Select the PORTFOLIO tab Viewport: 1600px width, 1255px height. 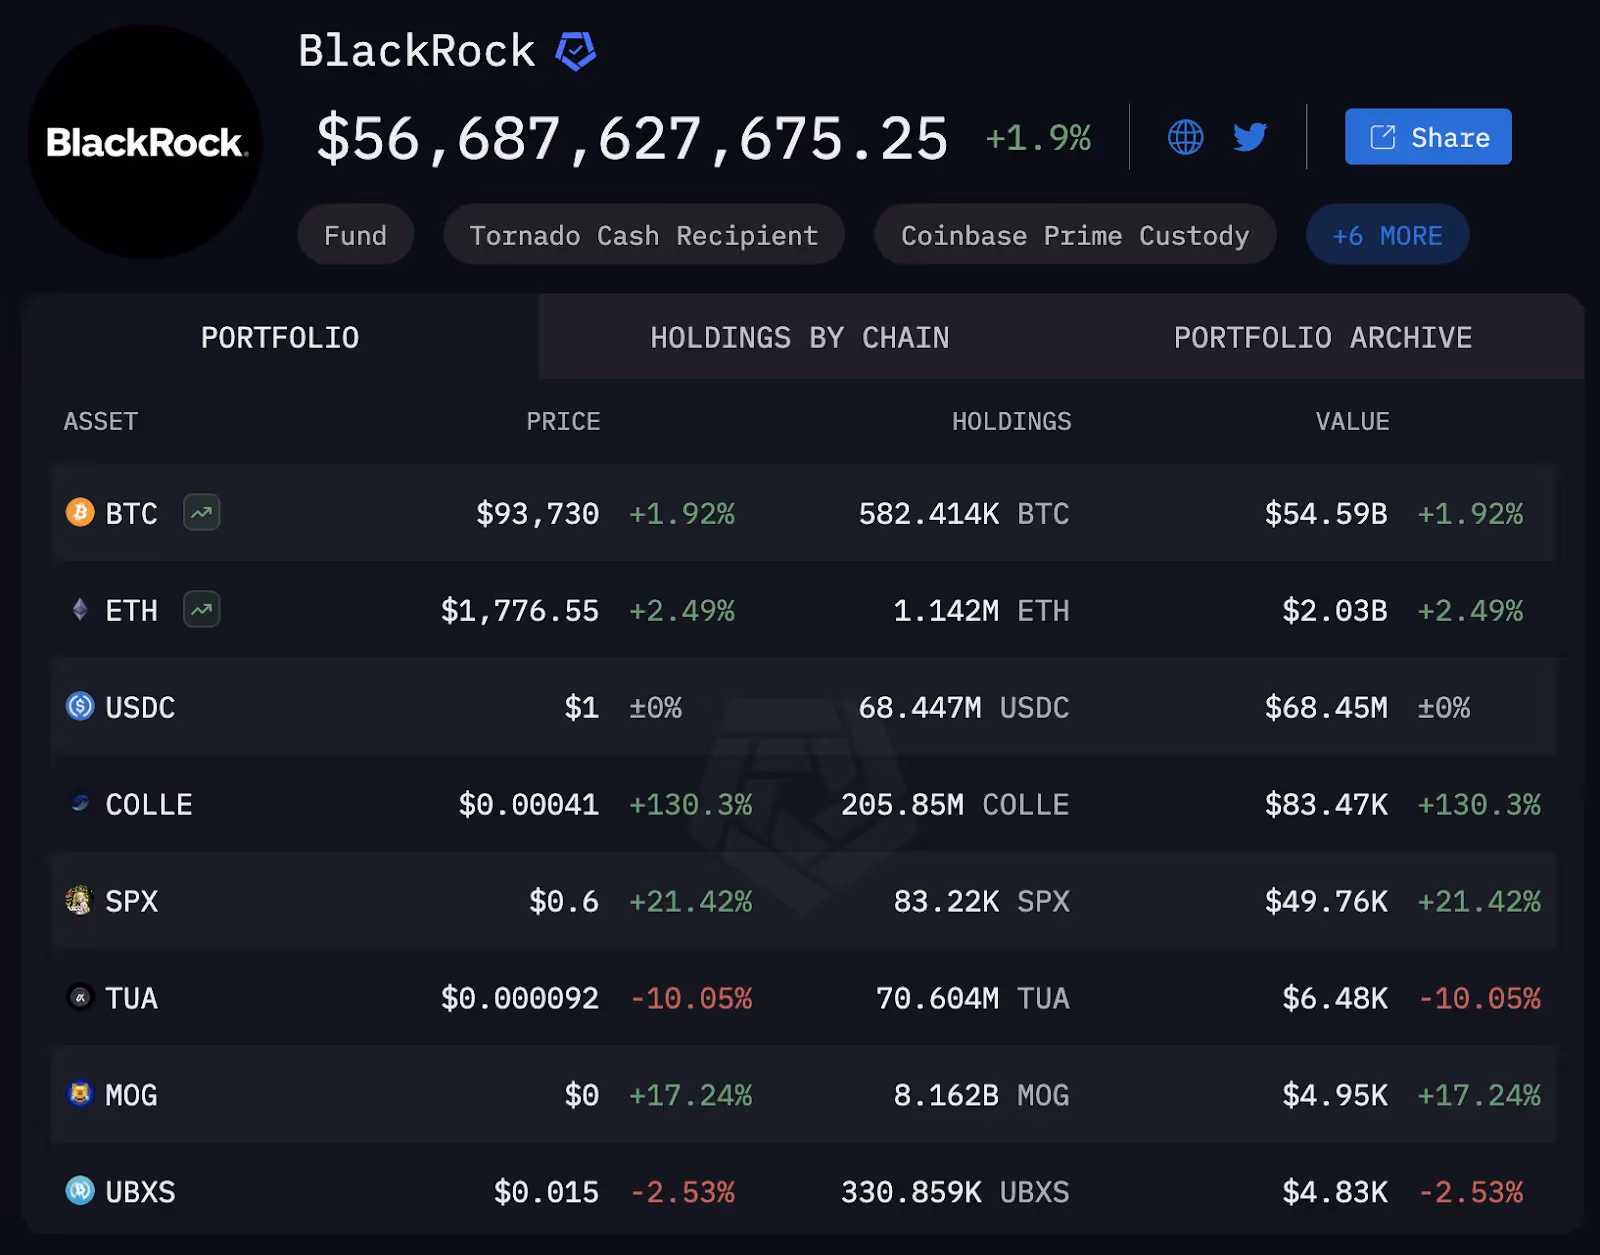tap(279, 337)
